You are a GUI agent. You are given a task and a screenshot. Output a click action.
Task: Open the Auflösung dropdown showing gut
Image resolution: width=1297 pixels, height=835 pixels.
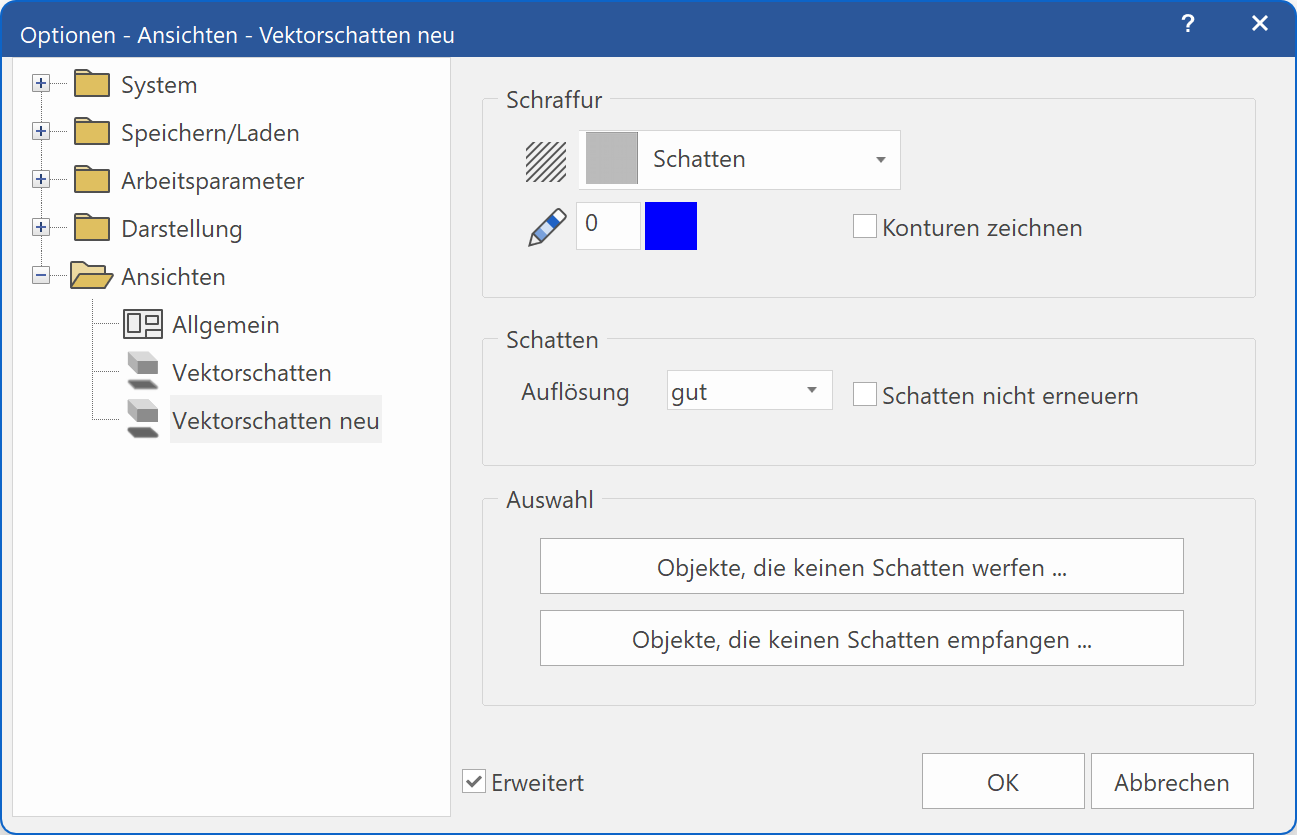(x=748, y=390)
